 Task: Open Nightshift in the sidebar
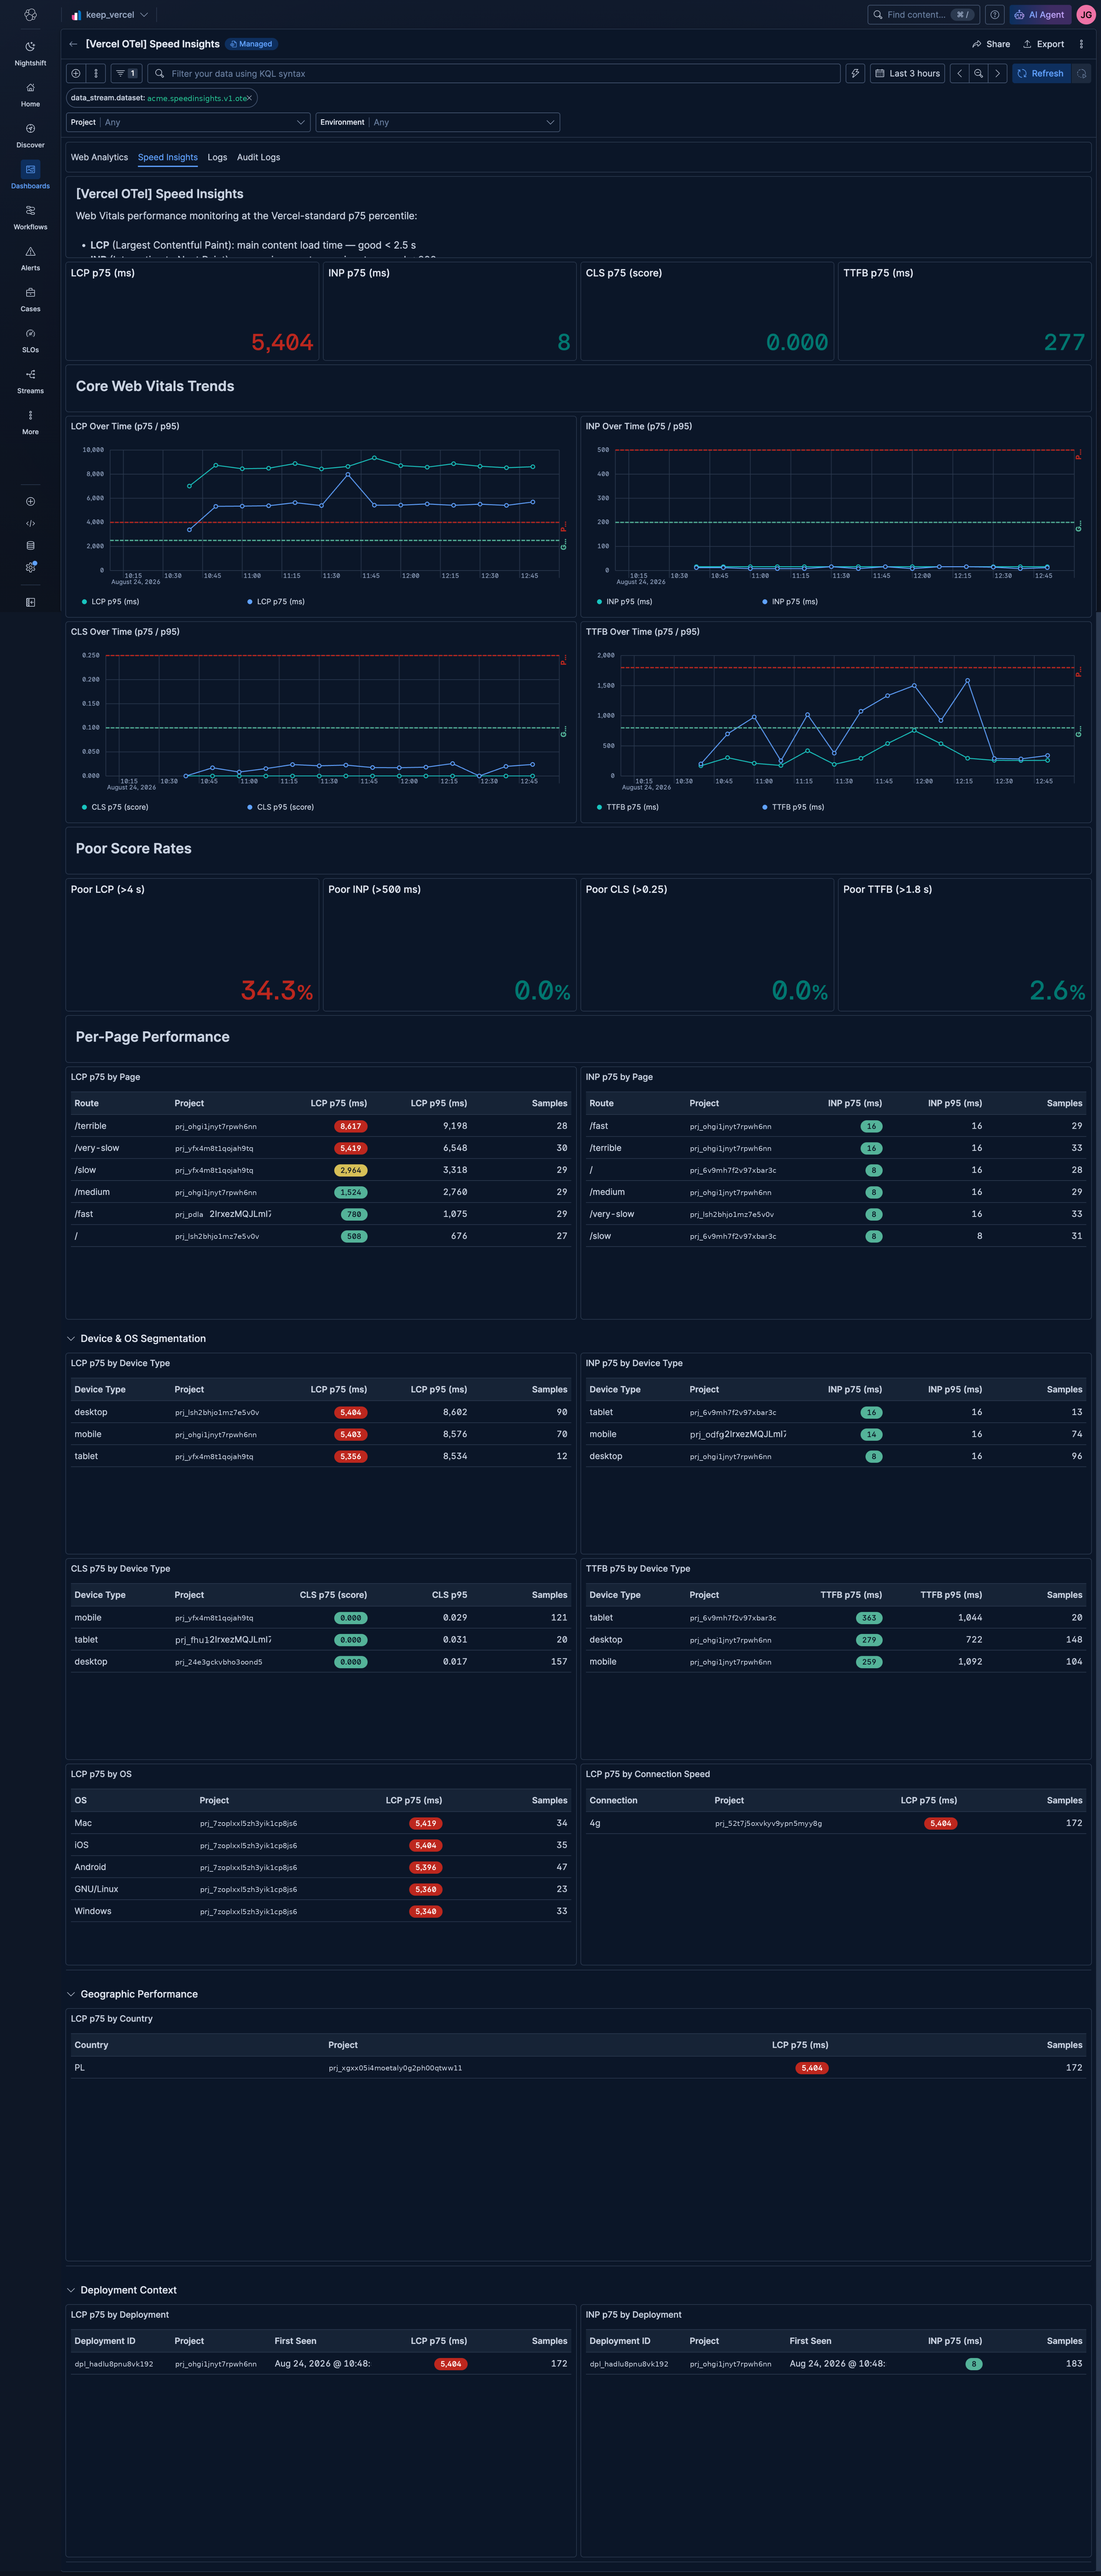(x=30, y=53)
